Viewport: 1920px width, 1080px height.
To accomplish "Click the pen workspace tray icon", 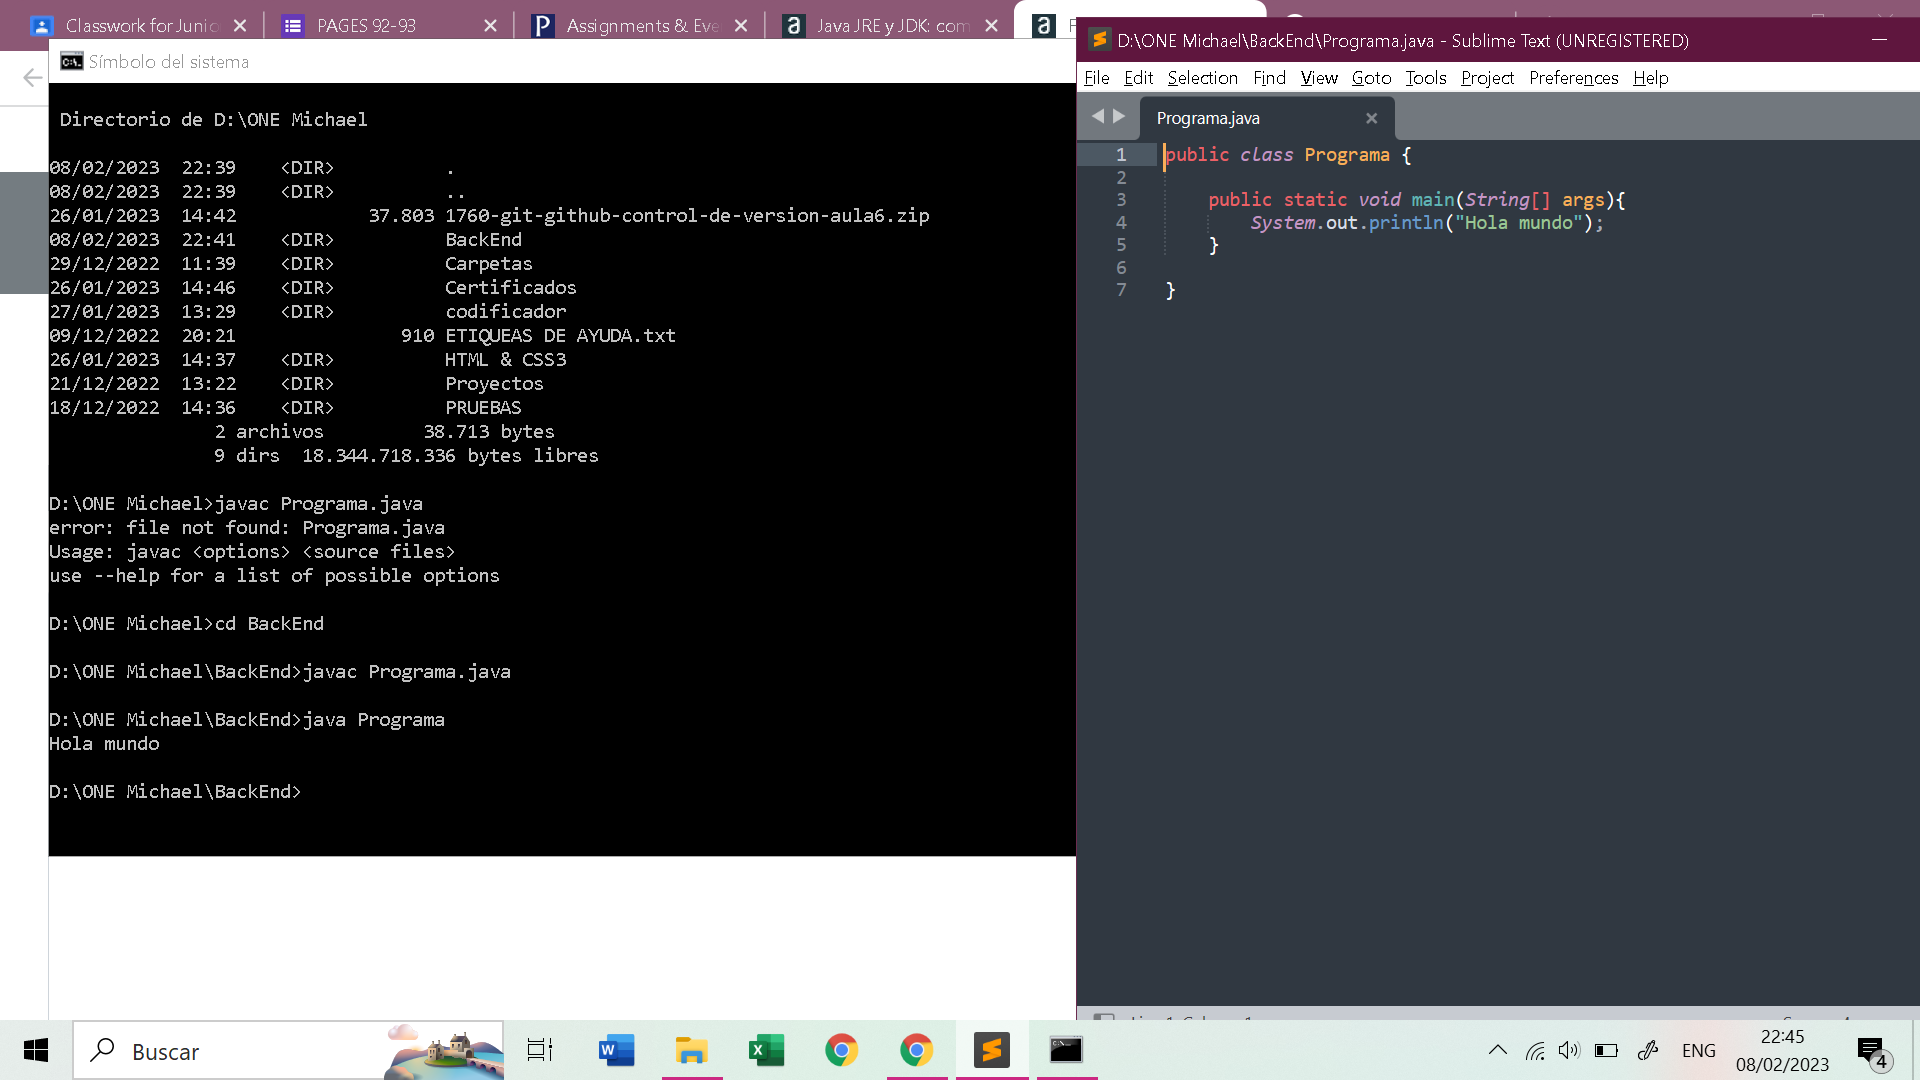I will (1648, 1050).
